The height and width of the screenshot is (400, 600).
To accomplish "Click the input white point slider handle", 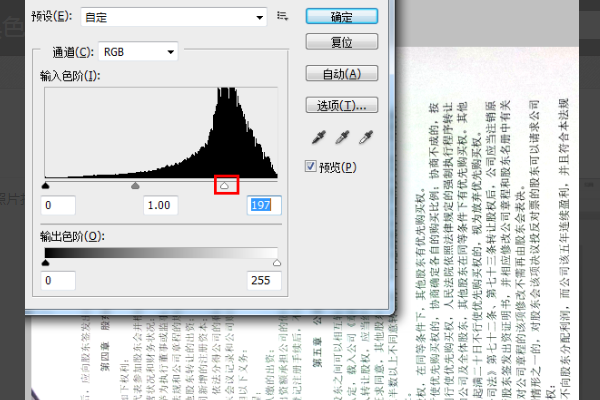I will [225, 185].
